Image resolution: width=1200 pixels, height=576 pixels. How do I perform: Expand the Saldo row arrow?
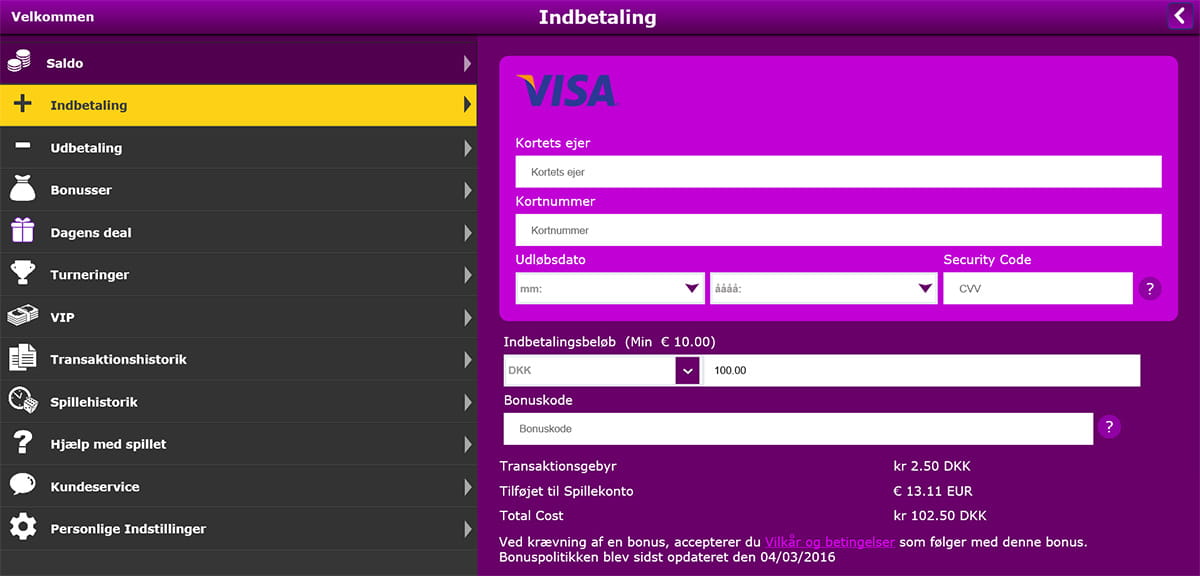467,63
